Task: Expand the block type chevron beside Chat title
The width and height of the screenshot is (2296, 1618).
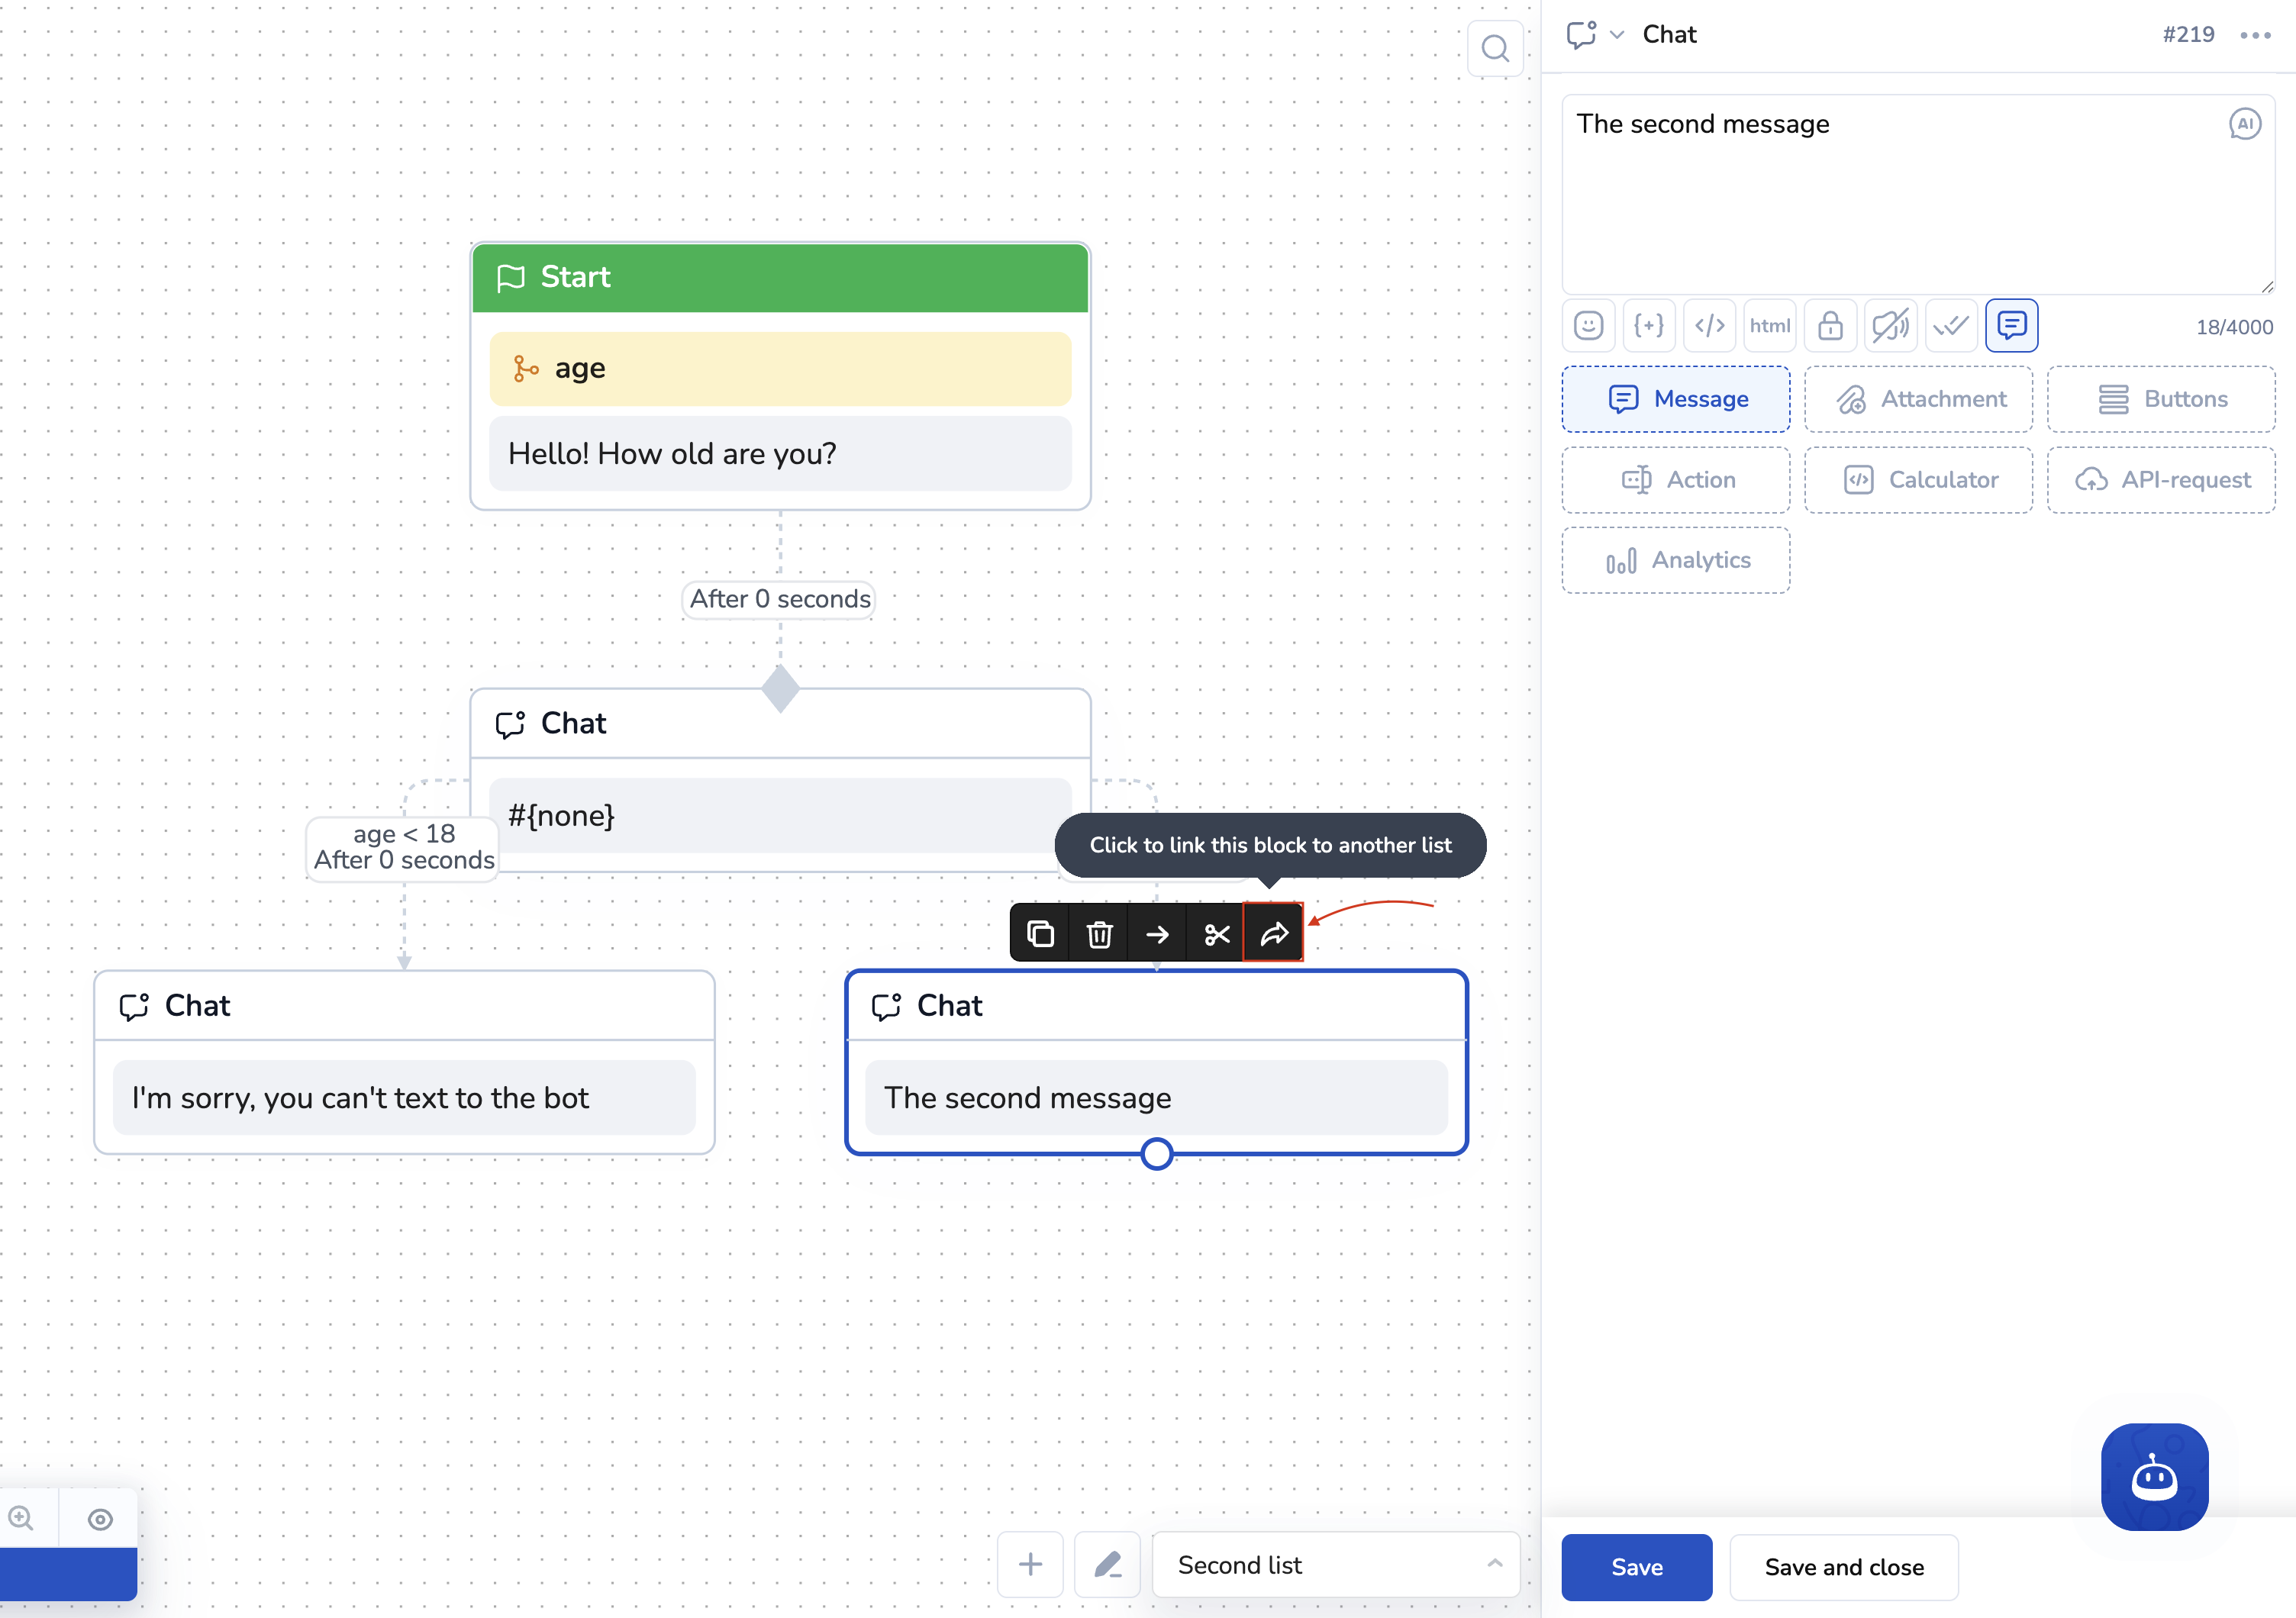Action: coord(1617,35)
